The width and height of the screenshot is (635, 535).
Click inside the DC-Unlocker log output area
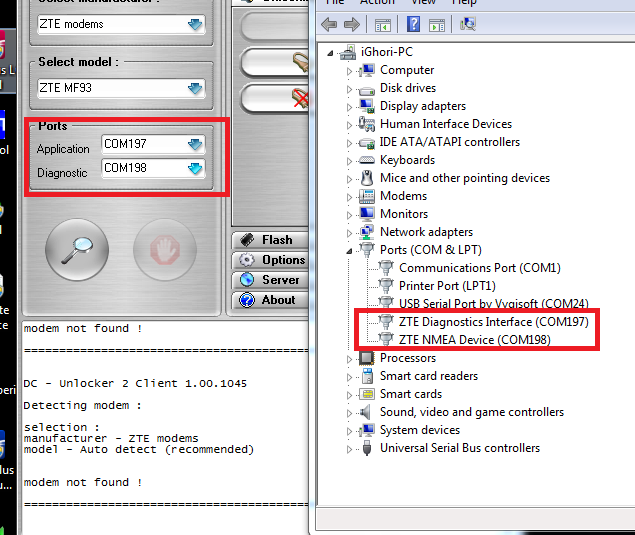tap(165, 427)
